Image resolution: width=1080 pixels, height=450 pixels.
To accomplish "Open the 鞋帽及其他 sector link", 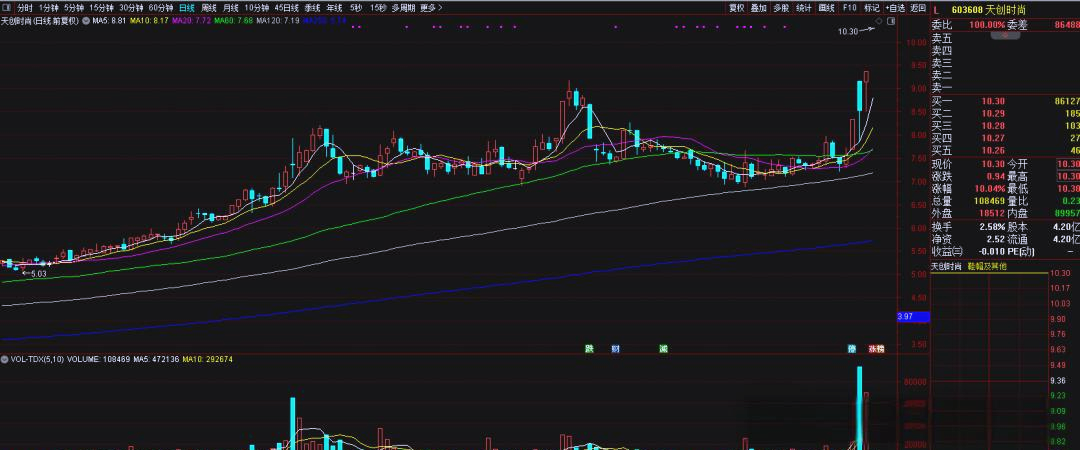I will 987,266.
